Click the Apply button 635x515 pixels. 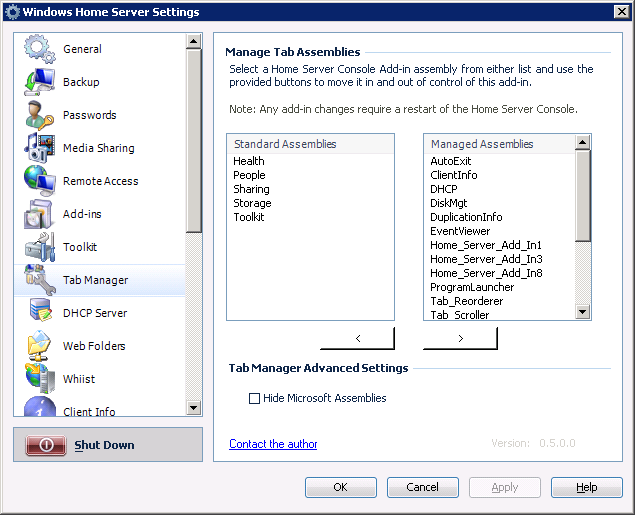[x=505, y=487]
